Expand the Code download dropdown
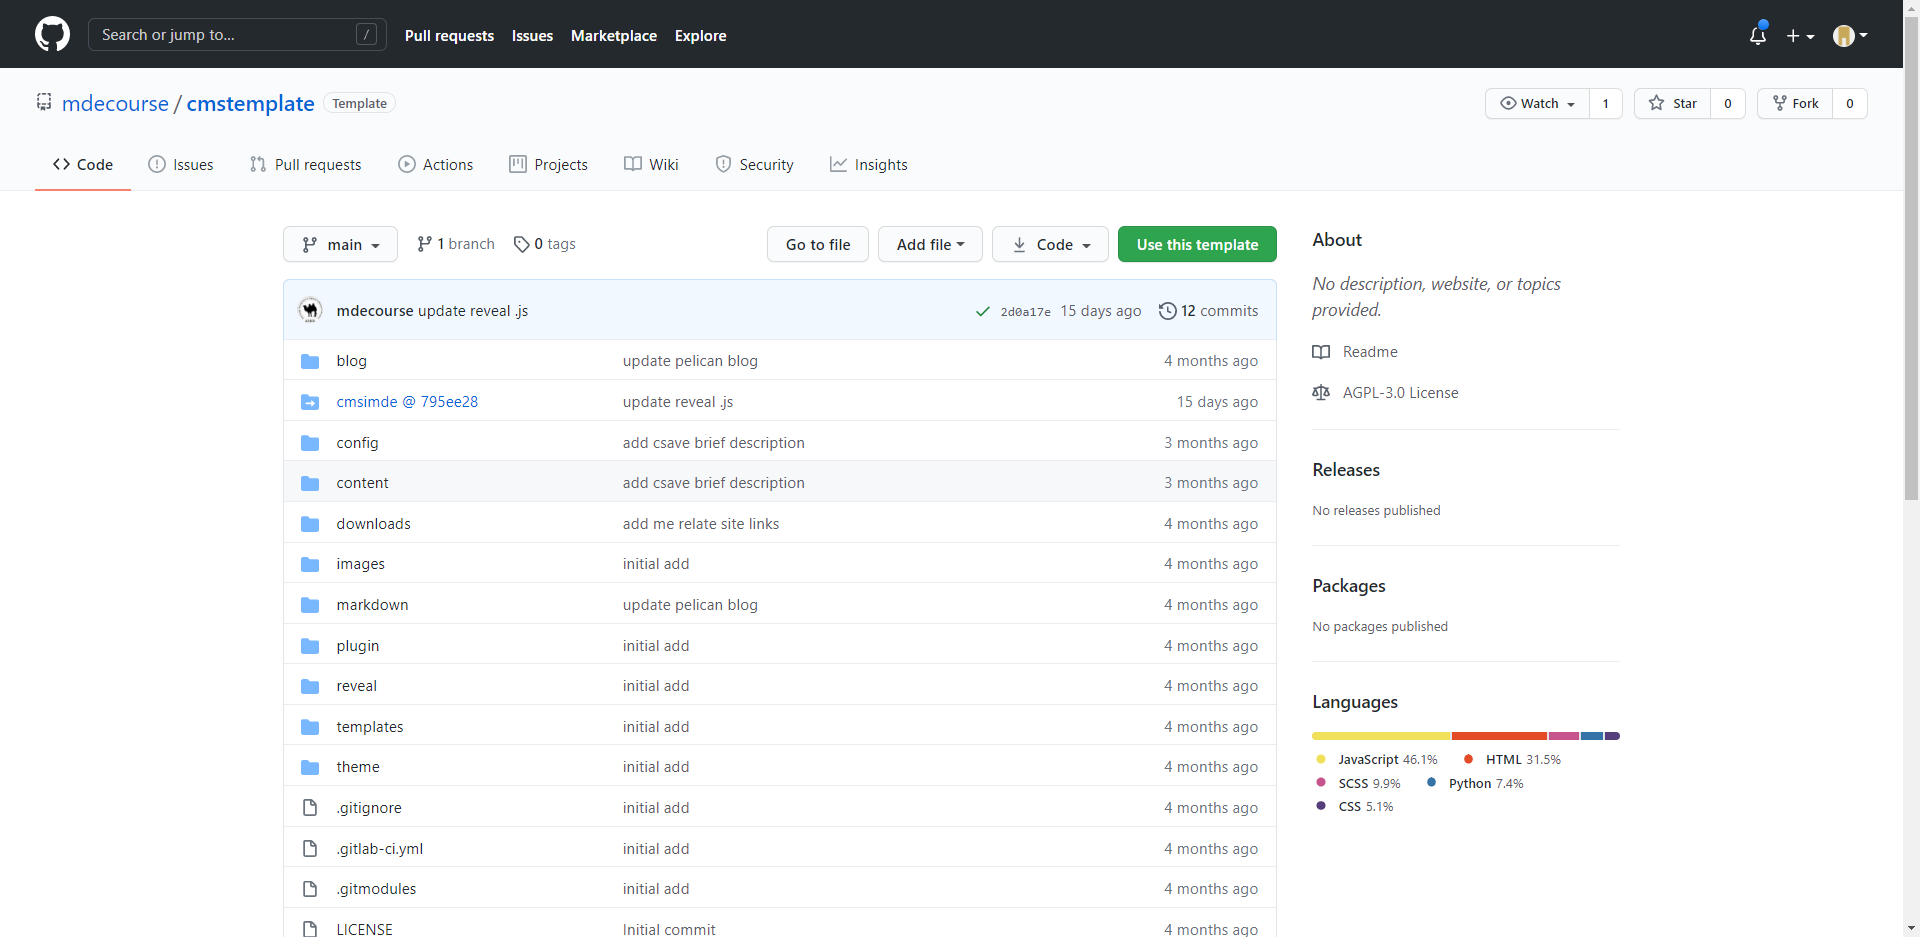Image resolution: width=1920 pixels, height=937 pixels. point(1050,244)
